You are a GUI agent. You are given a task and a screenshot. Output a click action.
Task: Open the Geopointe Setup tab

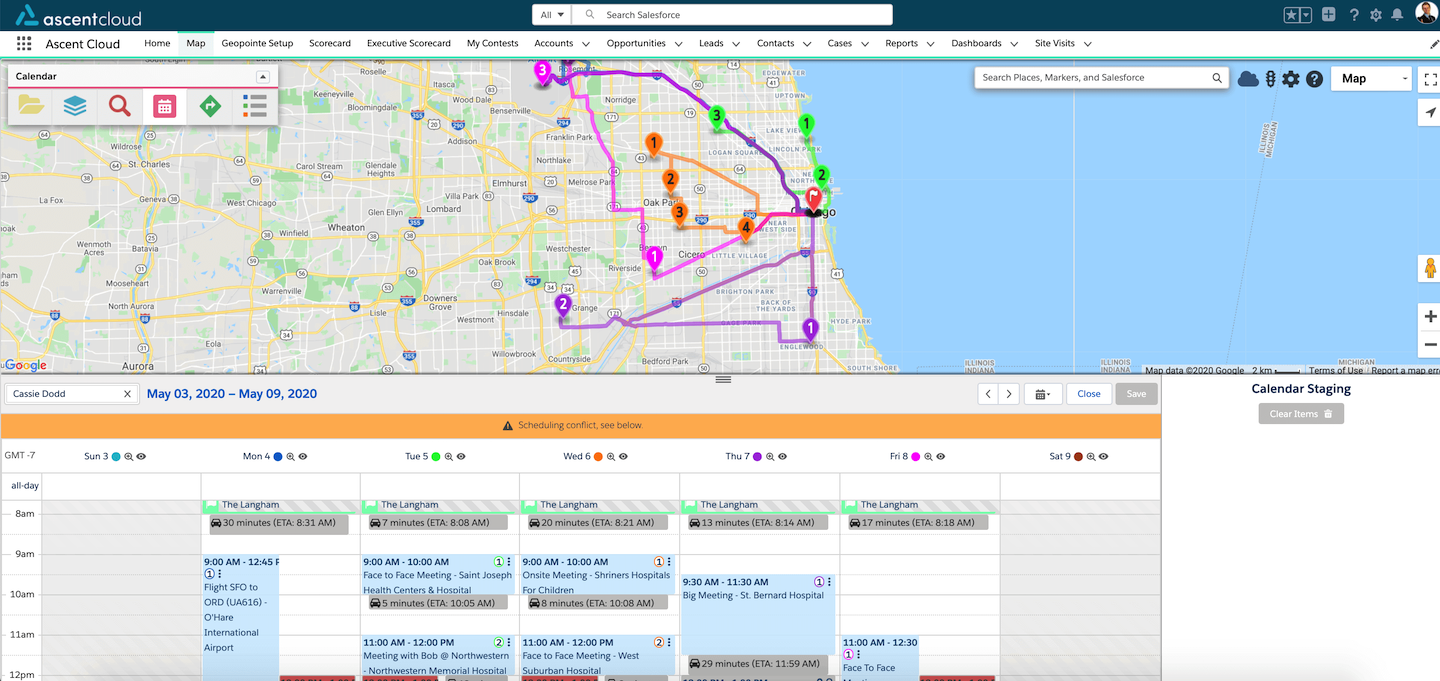coord(257,44)
